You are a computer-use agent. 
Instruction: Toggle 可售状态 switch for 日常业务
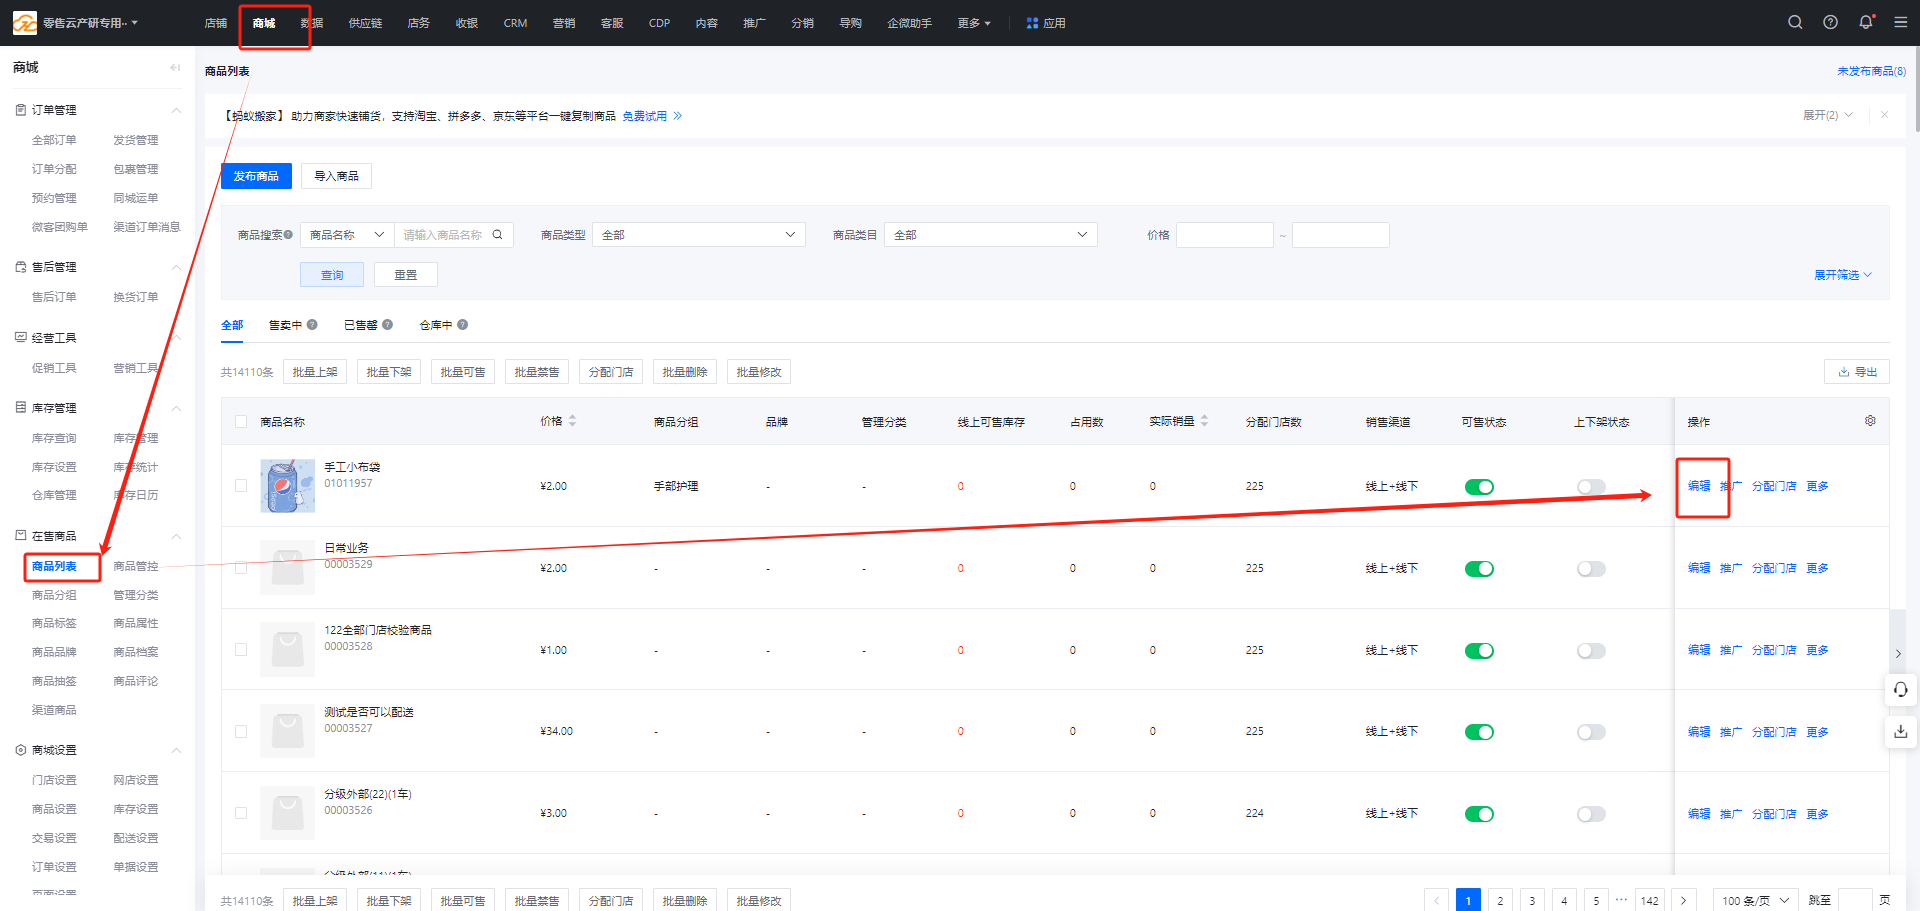pos(1479,569)
